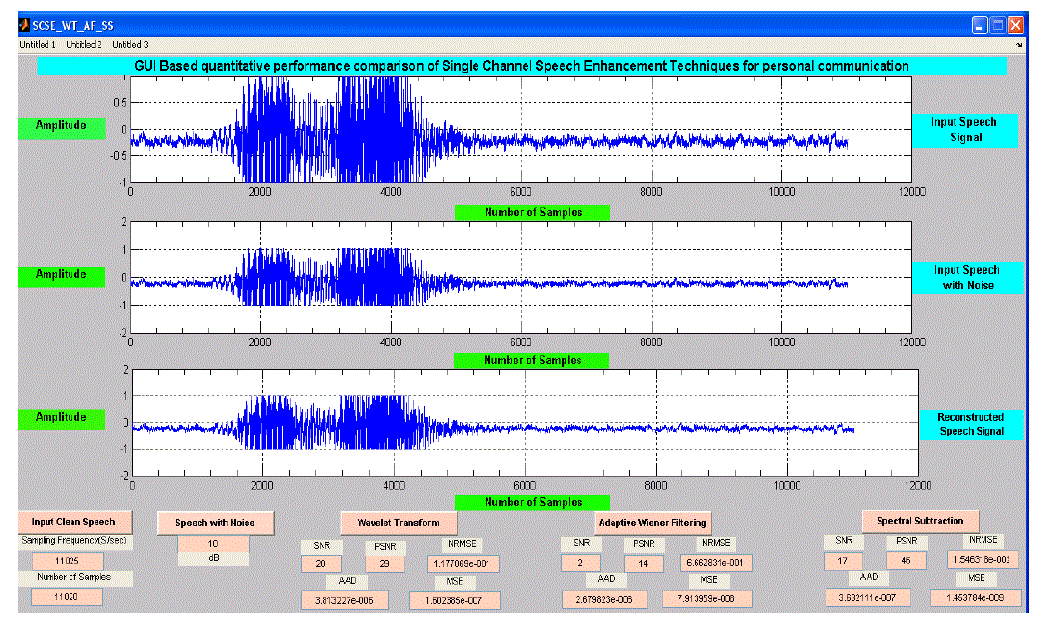1054x628 pixels.
Task: Click the noise level field showing 10
Action: coord(212,544)
